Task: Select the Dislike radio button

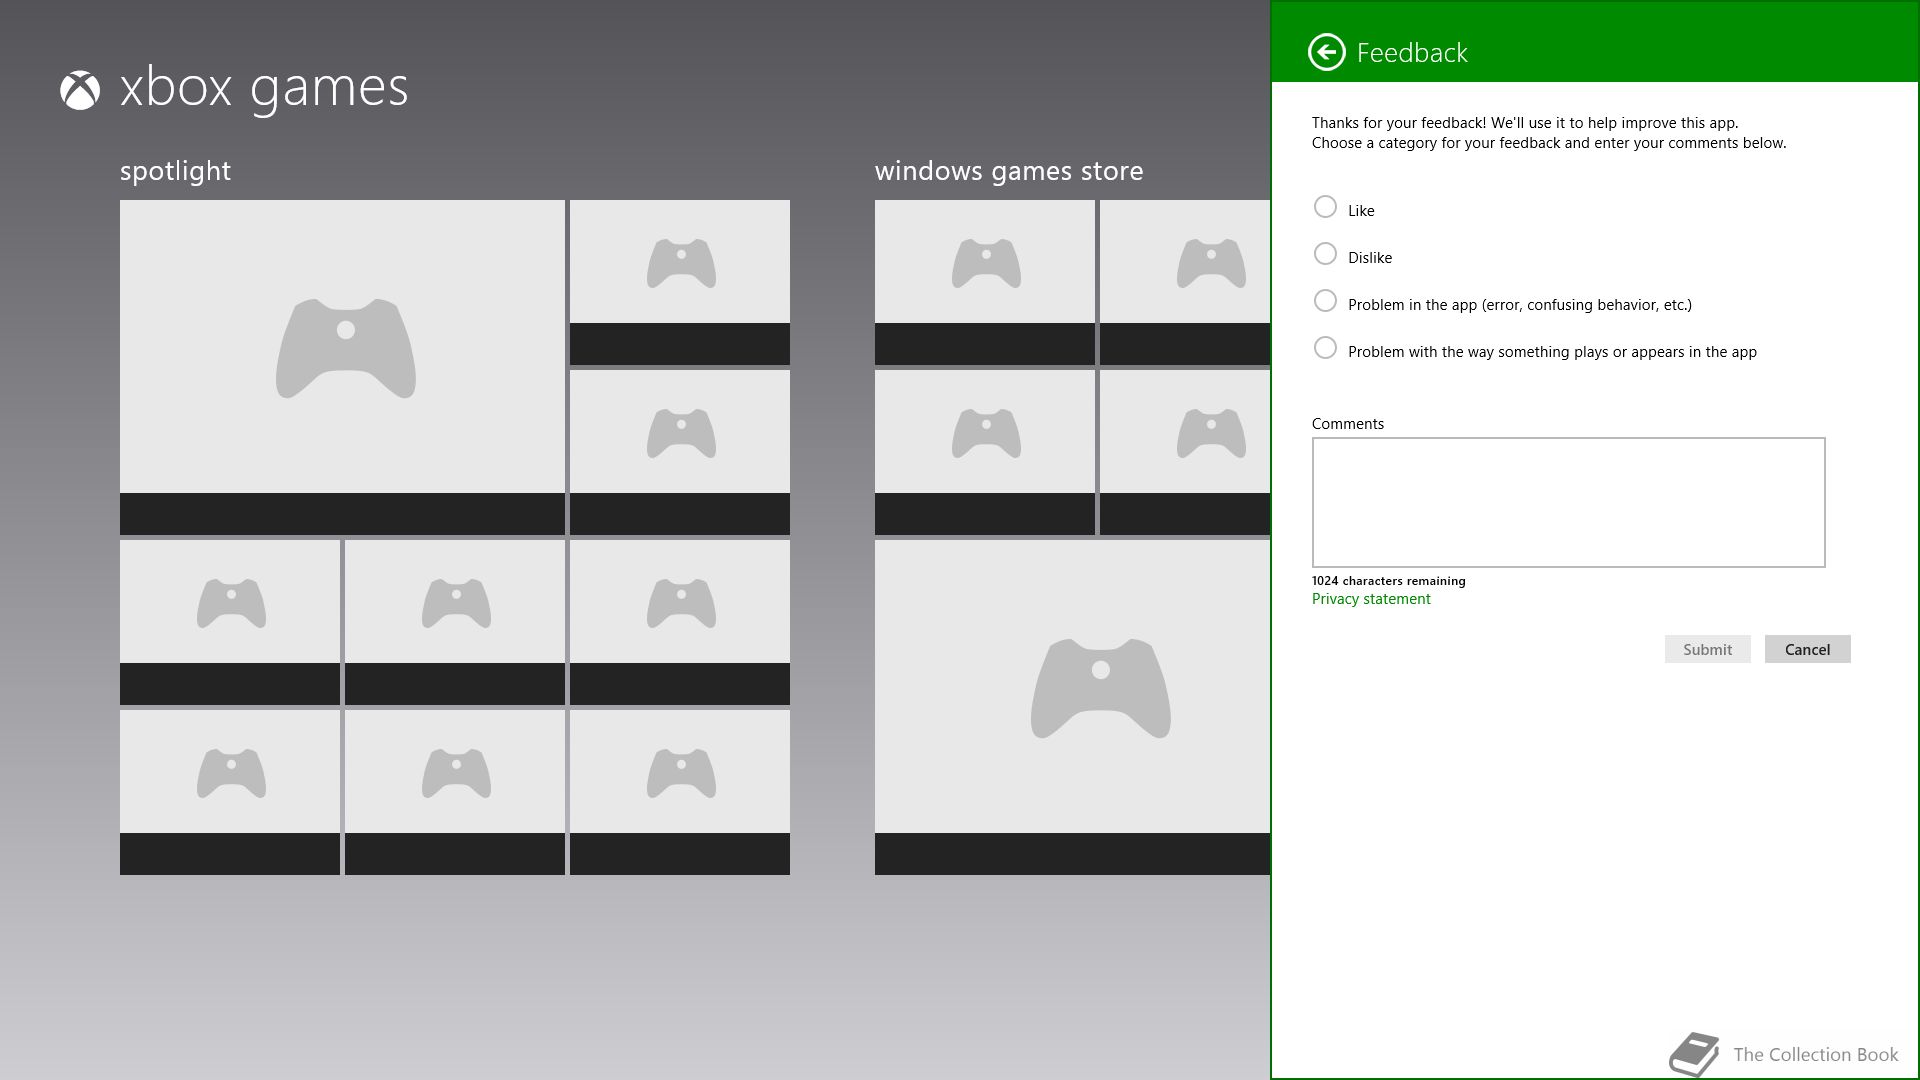Action: coord(1325,254)
